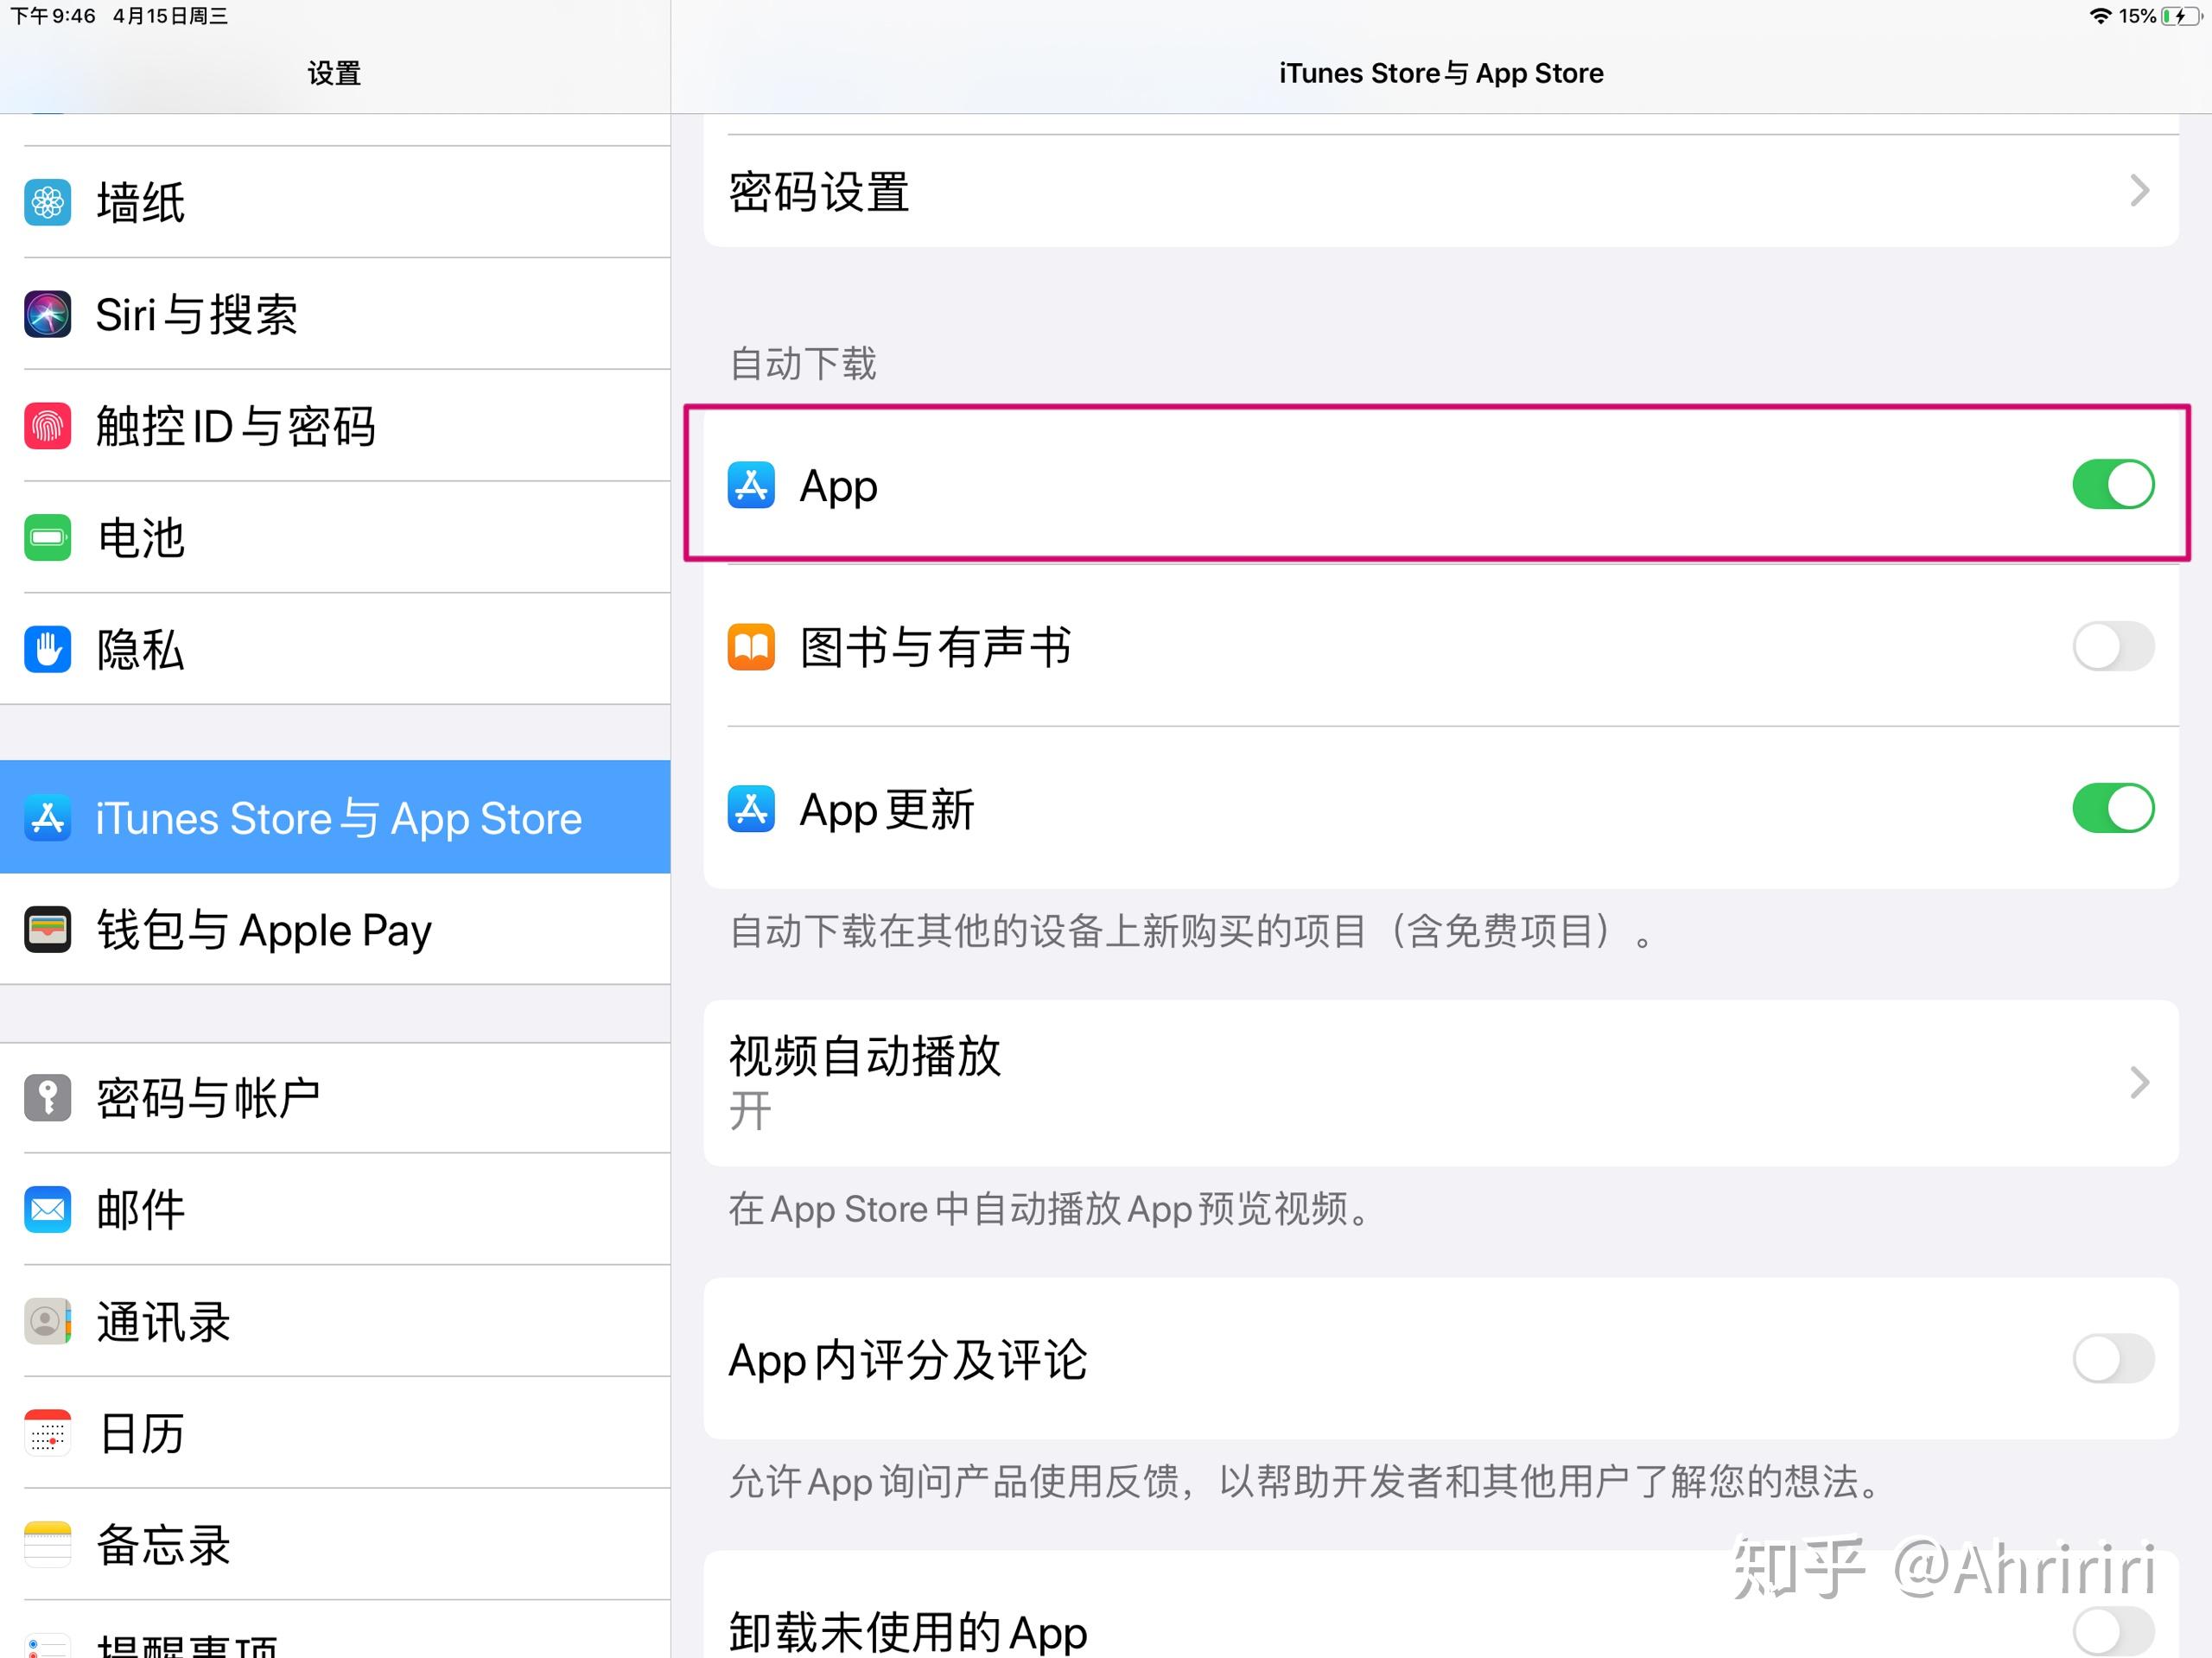Tap the Mail envelope icon
The image size is (2212, 1658).
(x=47, y=1210)
